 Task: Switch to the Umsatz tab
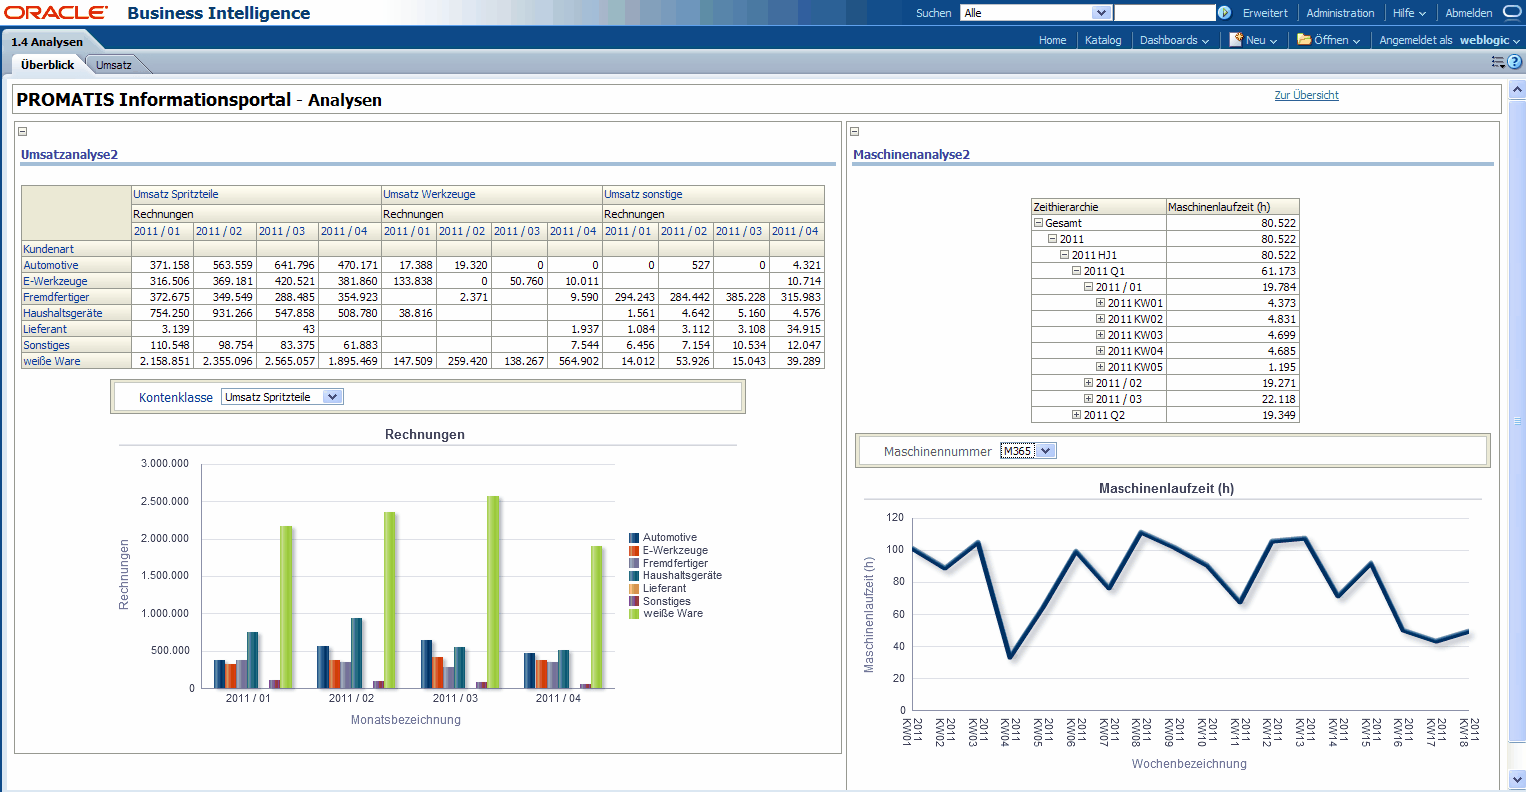point(114,65)
